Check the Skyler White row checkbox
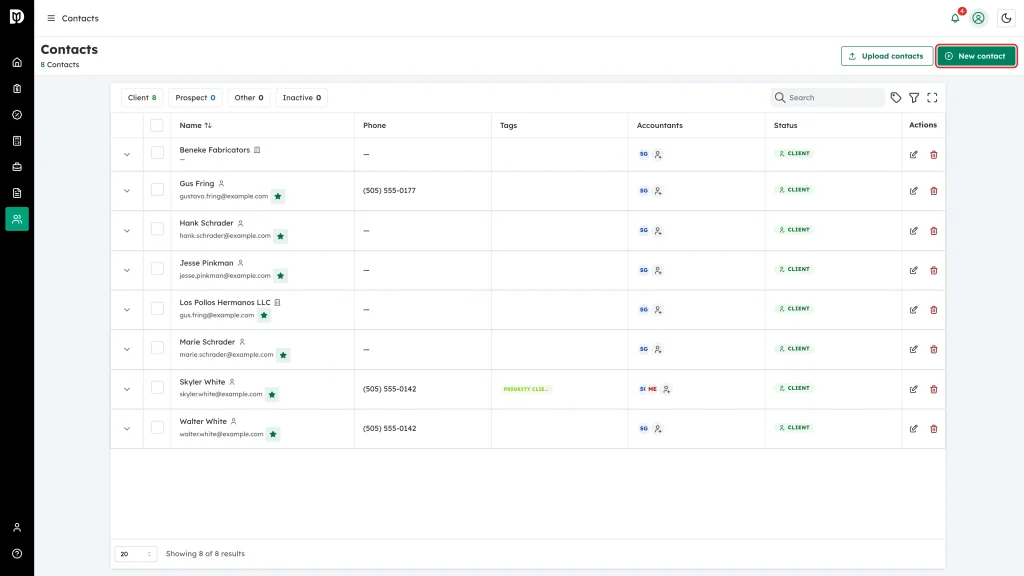This screenshot has width=1024, height=576. pyautogui.click(x=157, y=387)
